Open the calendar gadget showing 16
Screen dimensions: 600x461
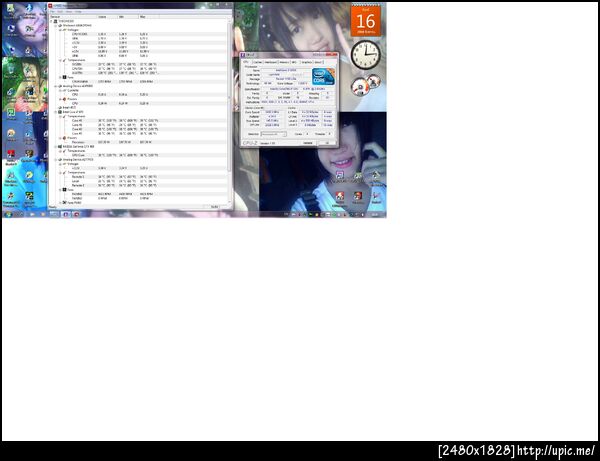tap(365, 20)
